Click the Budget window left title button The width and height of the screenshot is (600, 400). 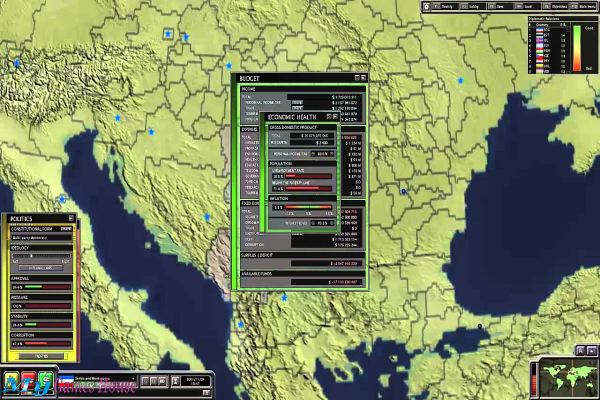[x=357, y=78]
